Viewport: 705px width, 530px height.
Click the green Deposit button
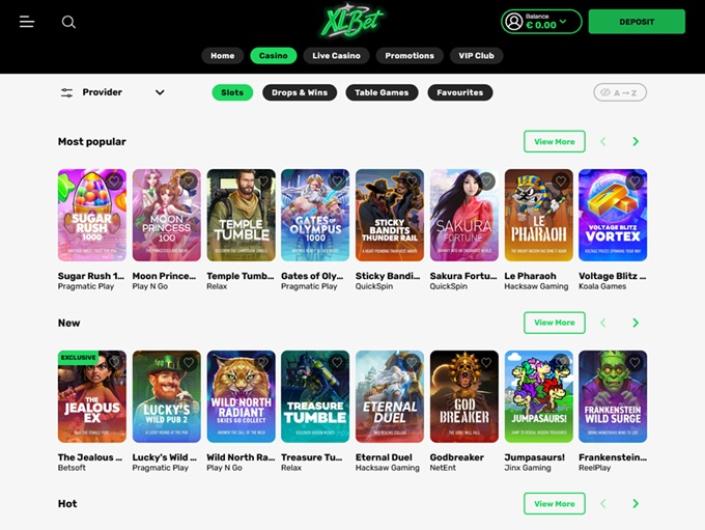637,22
